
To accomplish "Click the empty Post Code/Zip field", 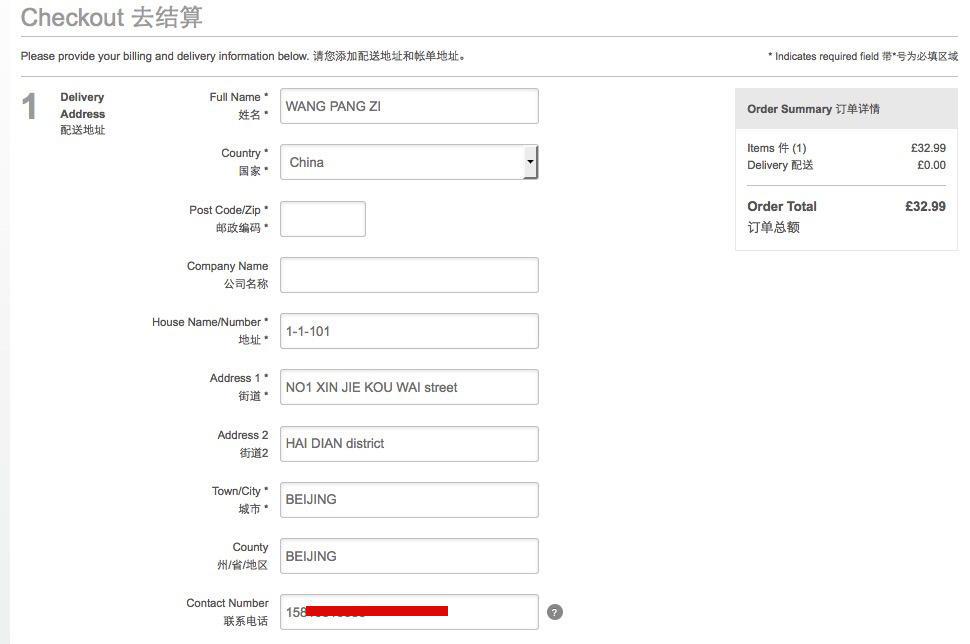I will tap(323, 219).
